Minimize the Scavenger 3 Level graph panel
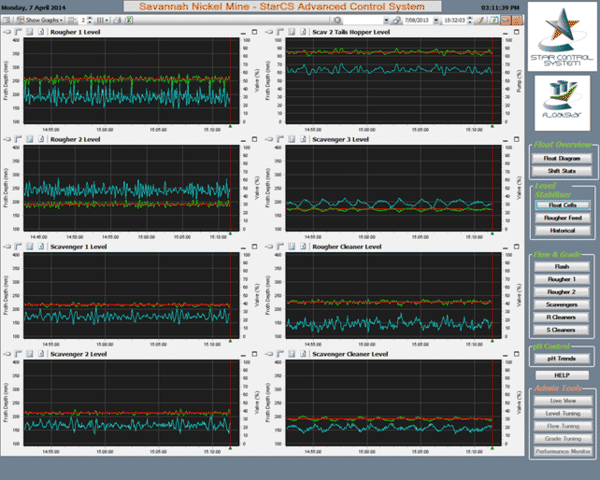 [x=505, y=140]
